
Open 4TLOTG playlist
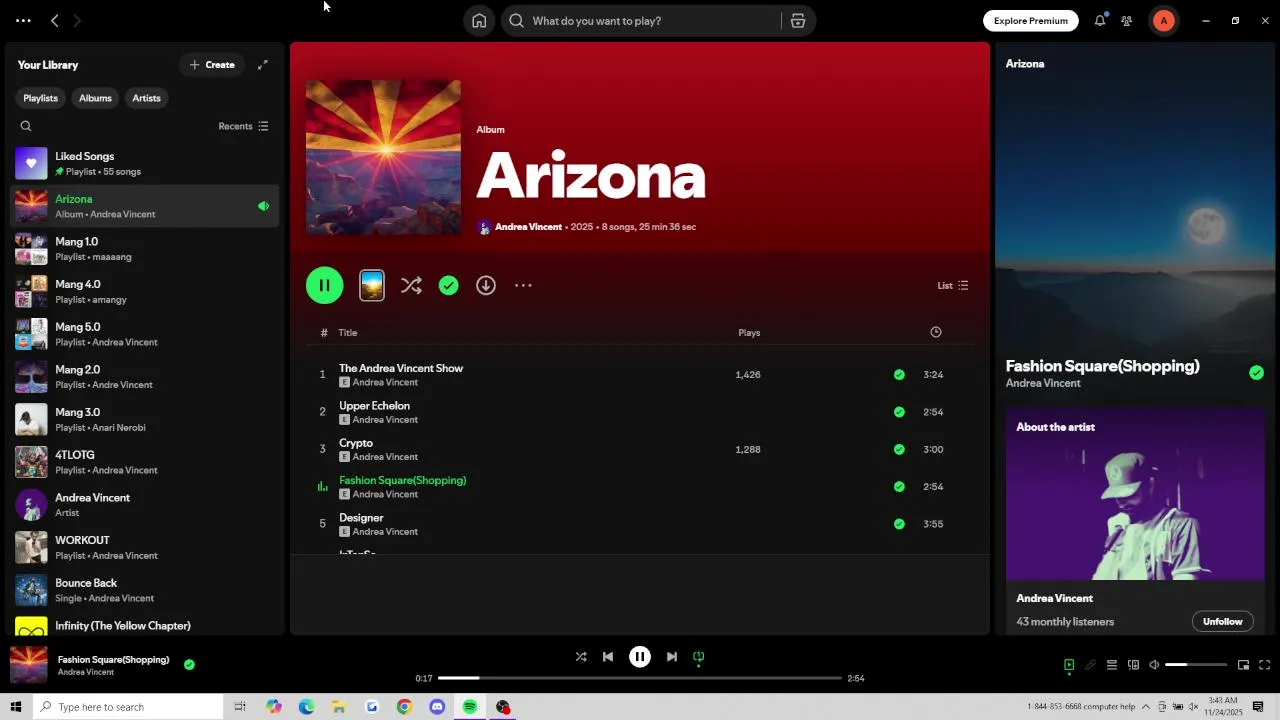(145, 462)
